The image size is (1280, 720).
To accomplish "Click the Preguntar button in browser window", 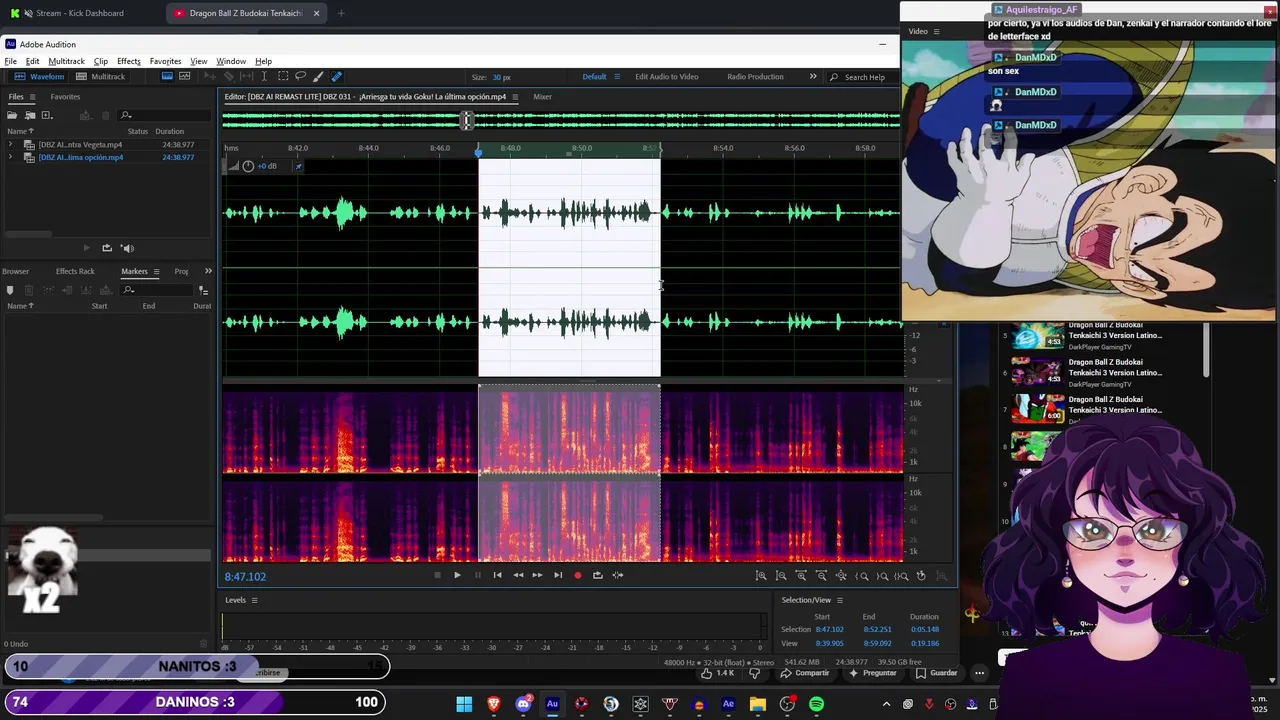I will 872,673.
